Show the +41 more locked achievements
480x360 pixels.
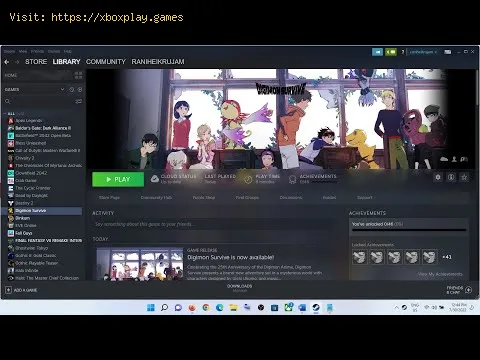[x=447, y=257]
